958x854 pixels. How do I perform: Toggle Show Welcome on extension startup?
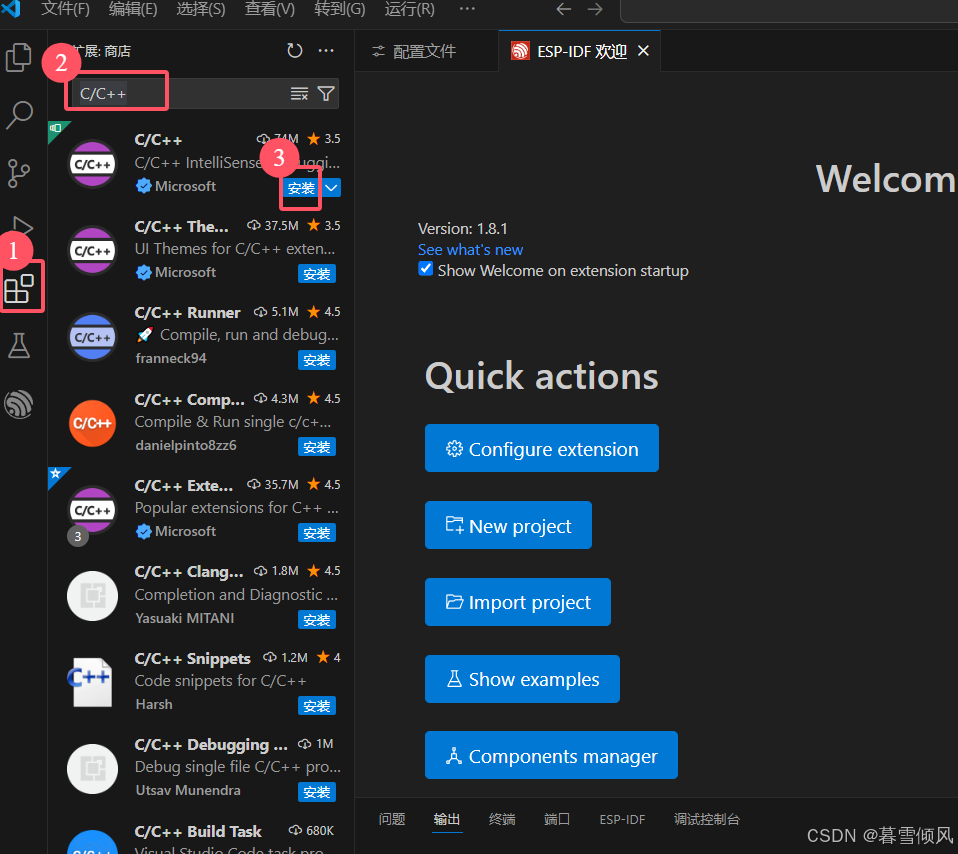click(x=425, y=269)
